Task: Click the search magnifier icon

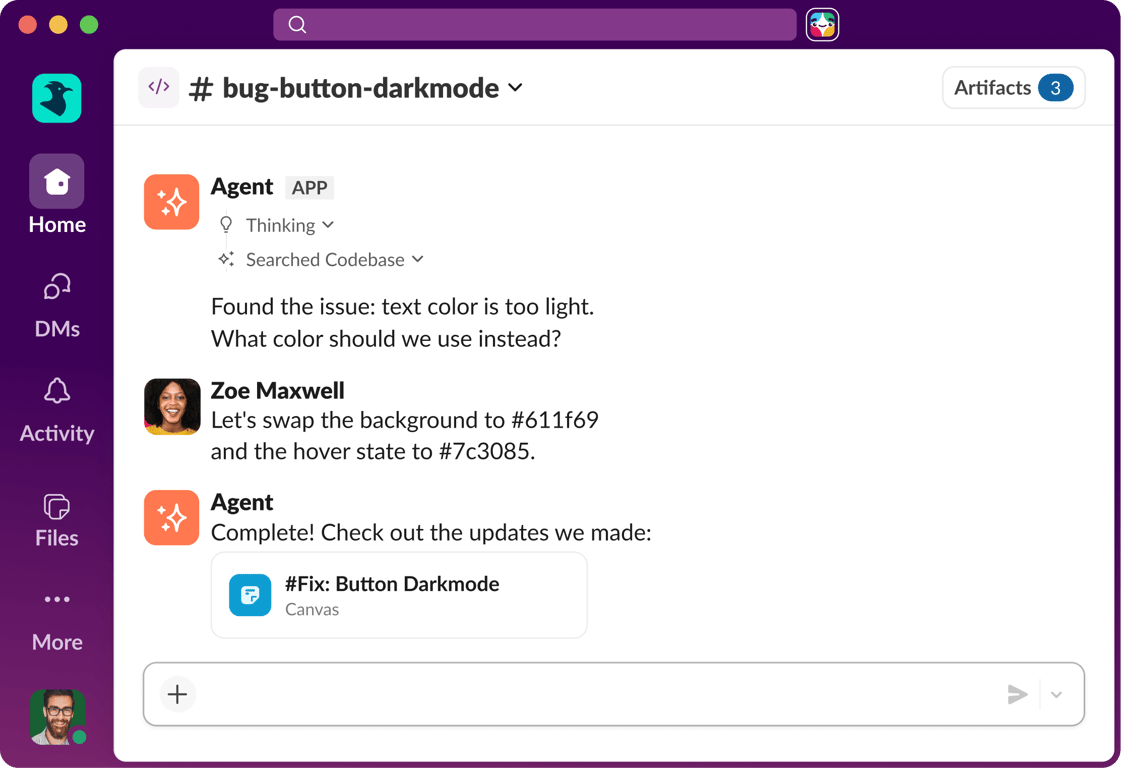Action: (x=297, y=25)
